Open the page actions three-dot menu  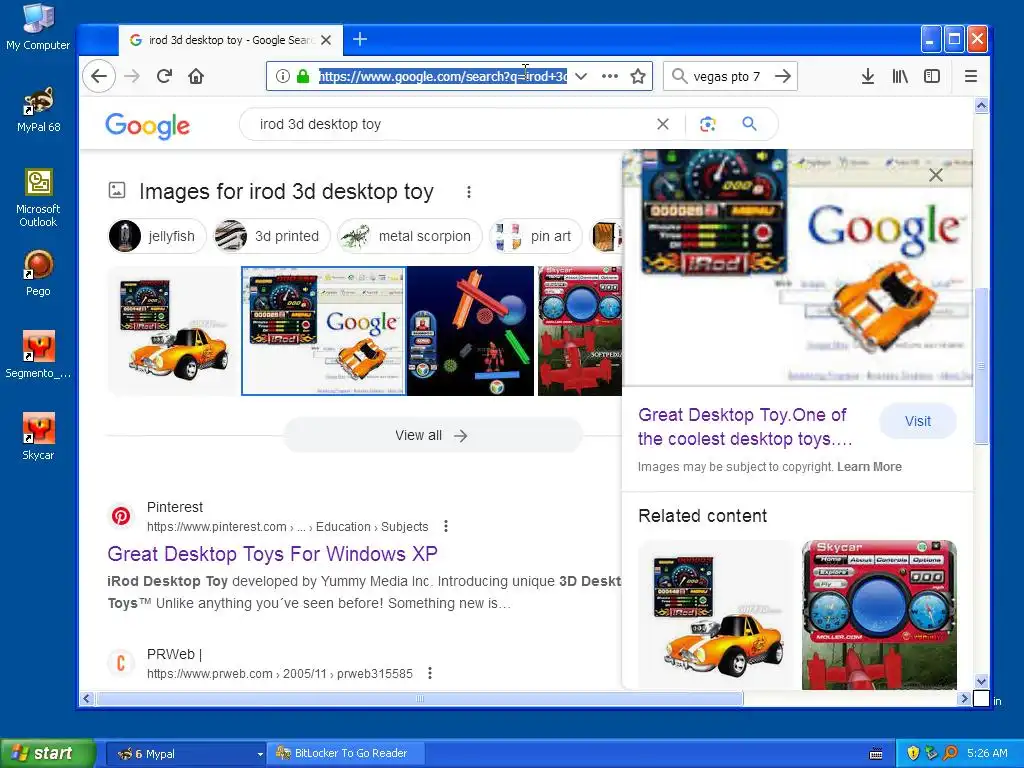tap(609, 76)
